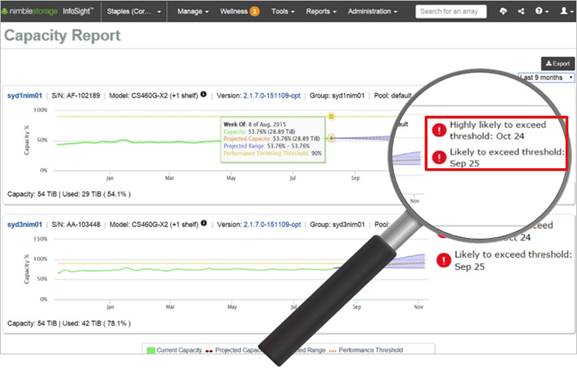Click the Search for an array field
This screenshot has width=577, height=368.
(451, 11)
